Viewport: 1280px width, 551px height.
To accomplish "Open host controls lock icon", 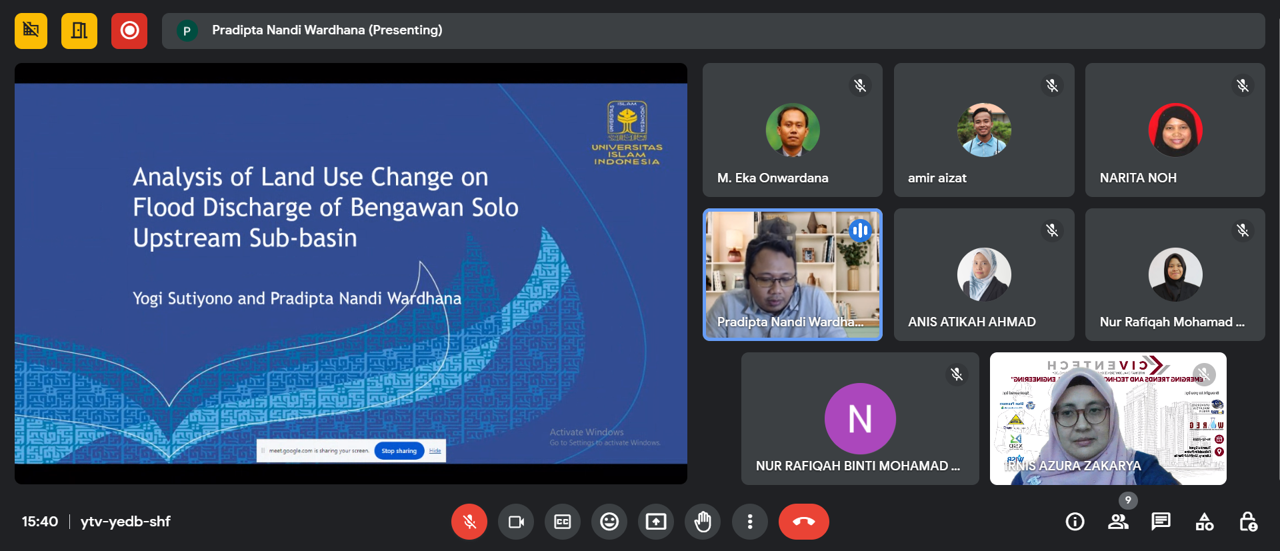I will coord(1248,521).
